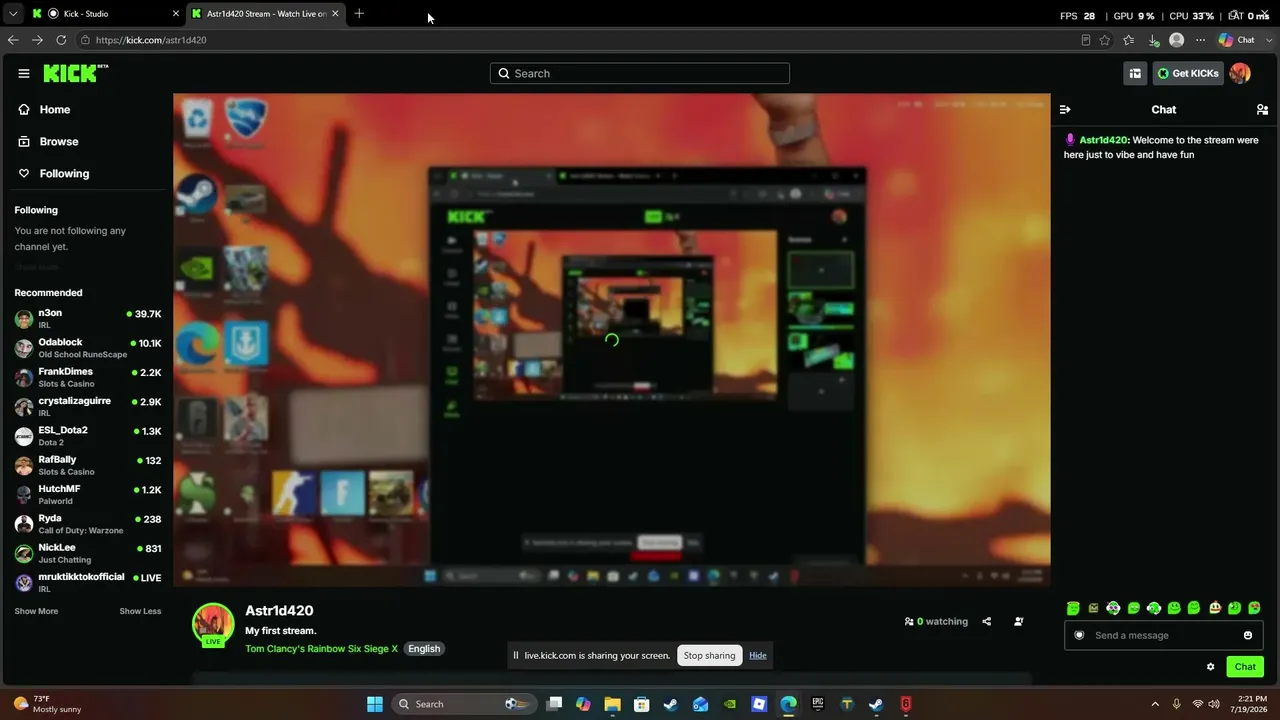Click the stream video player
The image size is (1280, 720).
(612, 340)
